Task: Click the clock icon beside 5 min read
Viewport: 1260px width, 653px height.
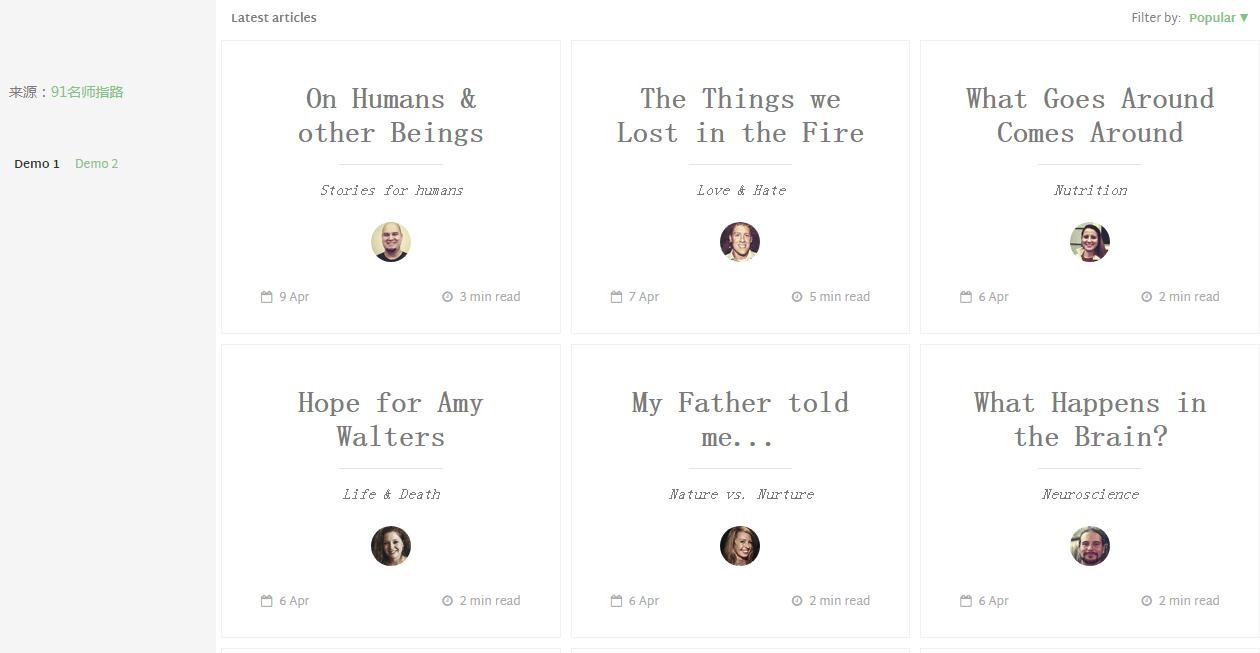Action: pos(797,297)
